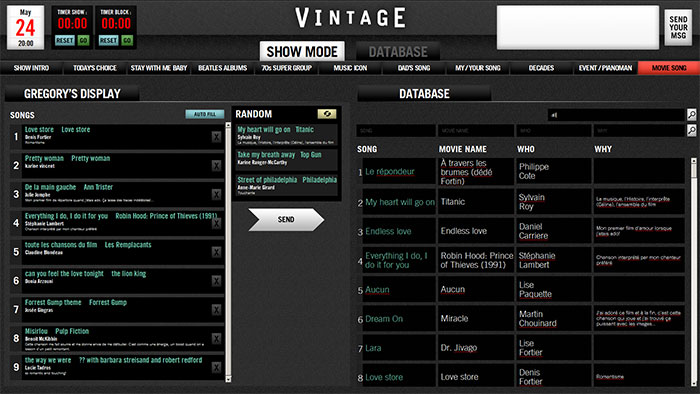Viewport: 700px width, 394px height.
Task: Click the Song filter field
Action: (x=396, y=131)
